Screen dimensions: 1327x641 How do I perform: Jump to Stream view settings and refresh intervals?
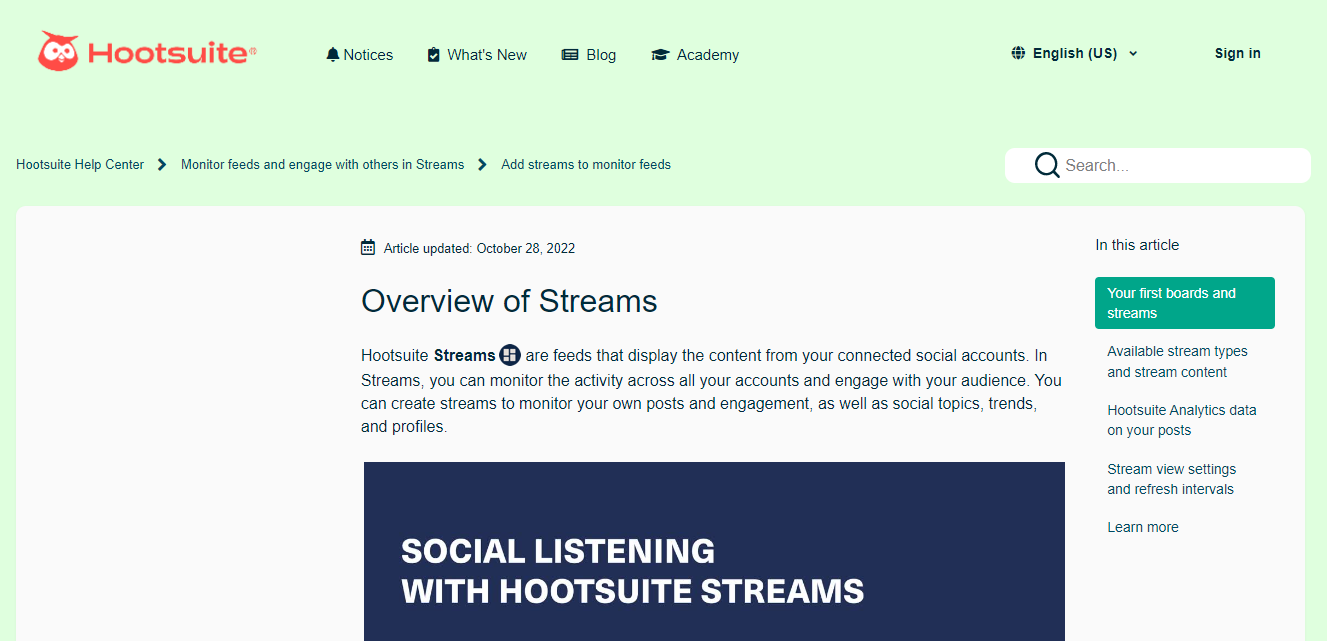point(1171,479)
